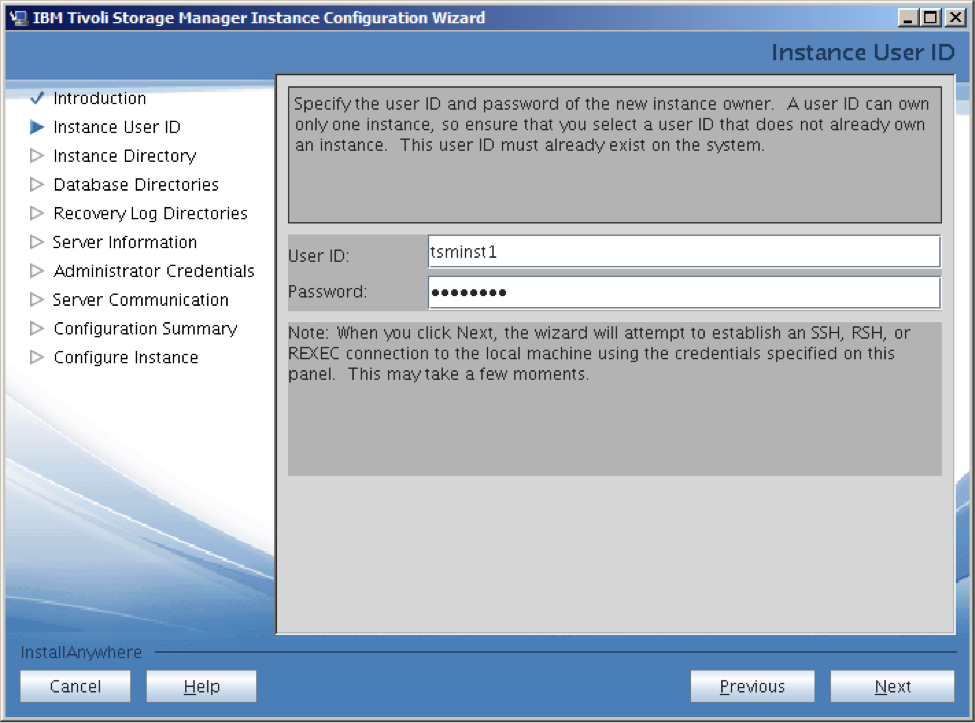Click the Instance User ID page heading
Viewport: 975px width, 723px height.
point(863,53)
